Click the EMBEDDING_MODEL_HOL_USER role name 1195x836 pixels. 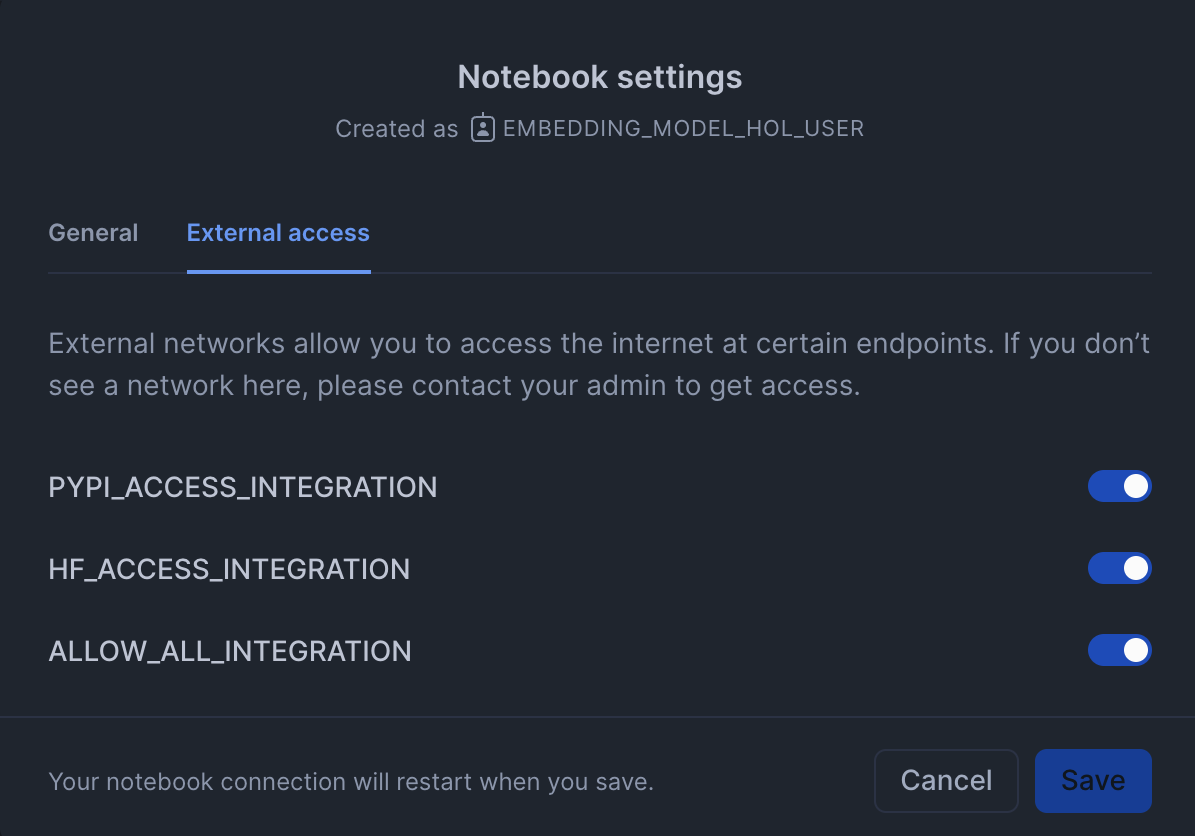683,128
